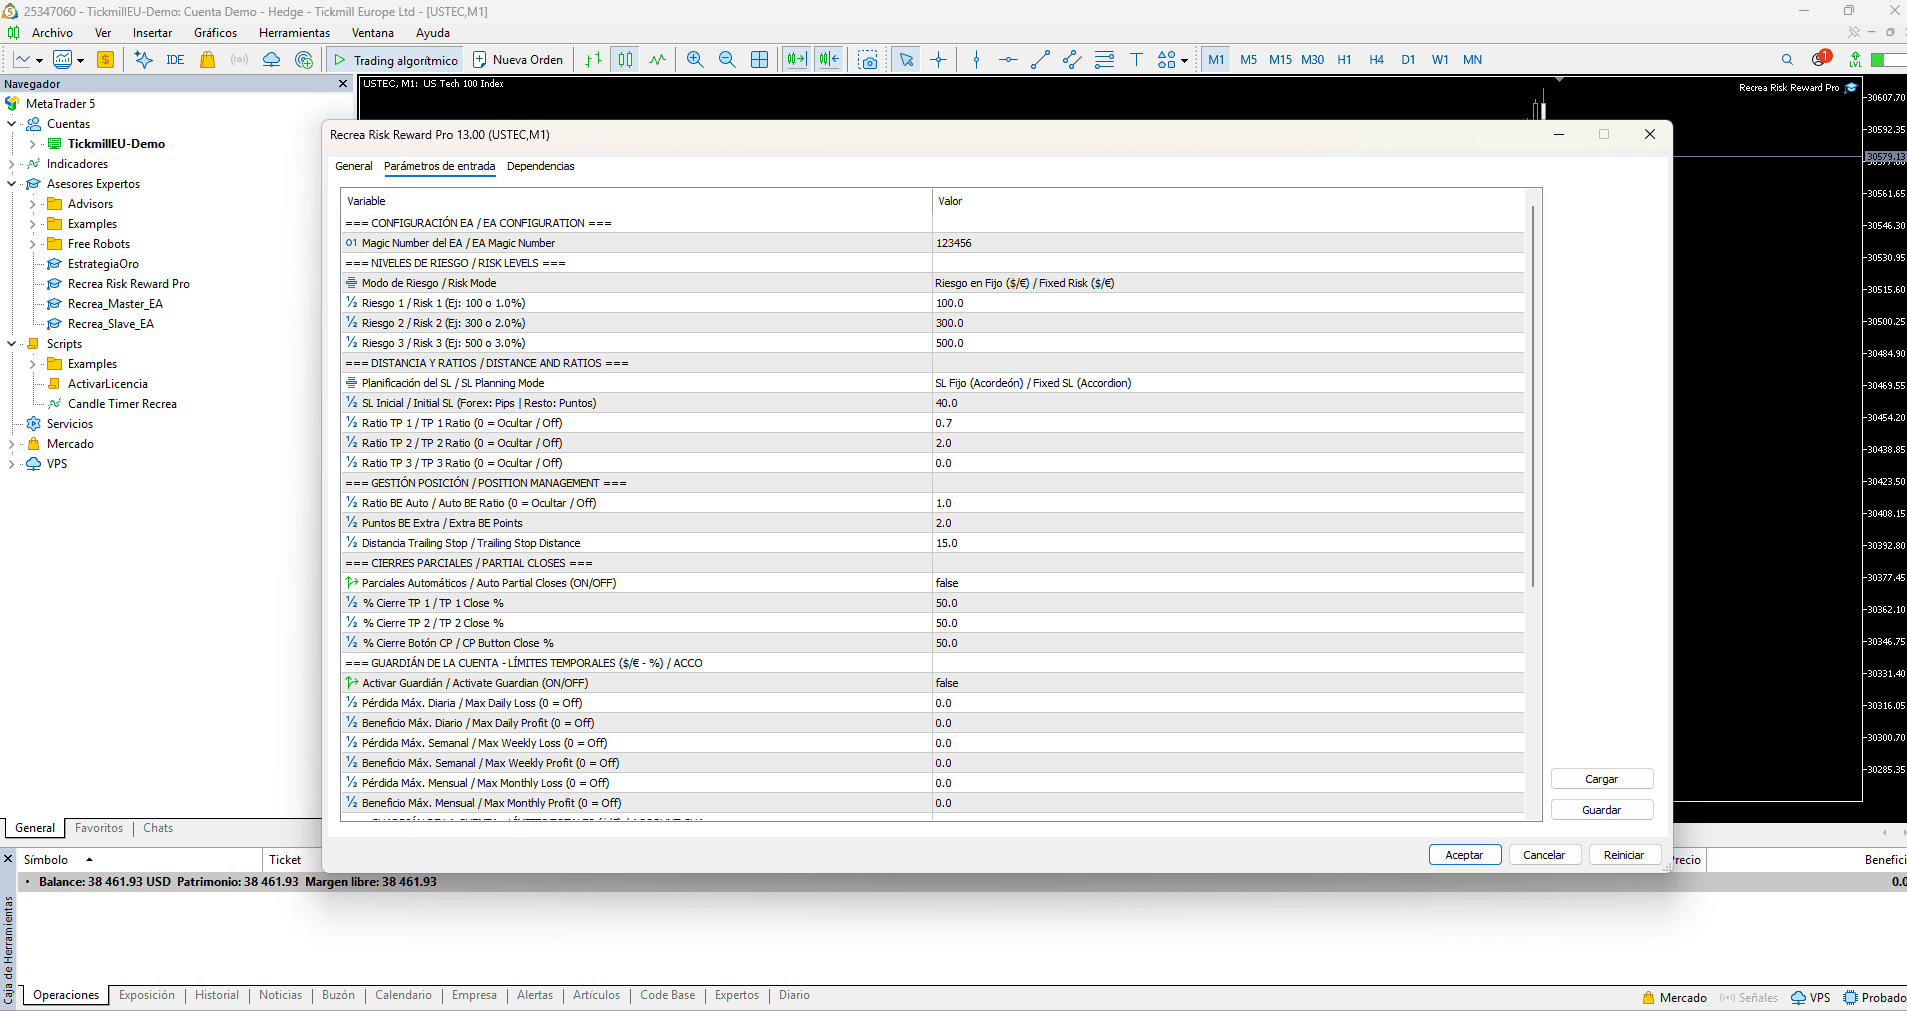
Task: Click the market shopping bag icon
Action: click(x=207, y=60)
